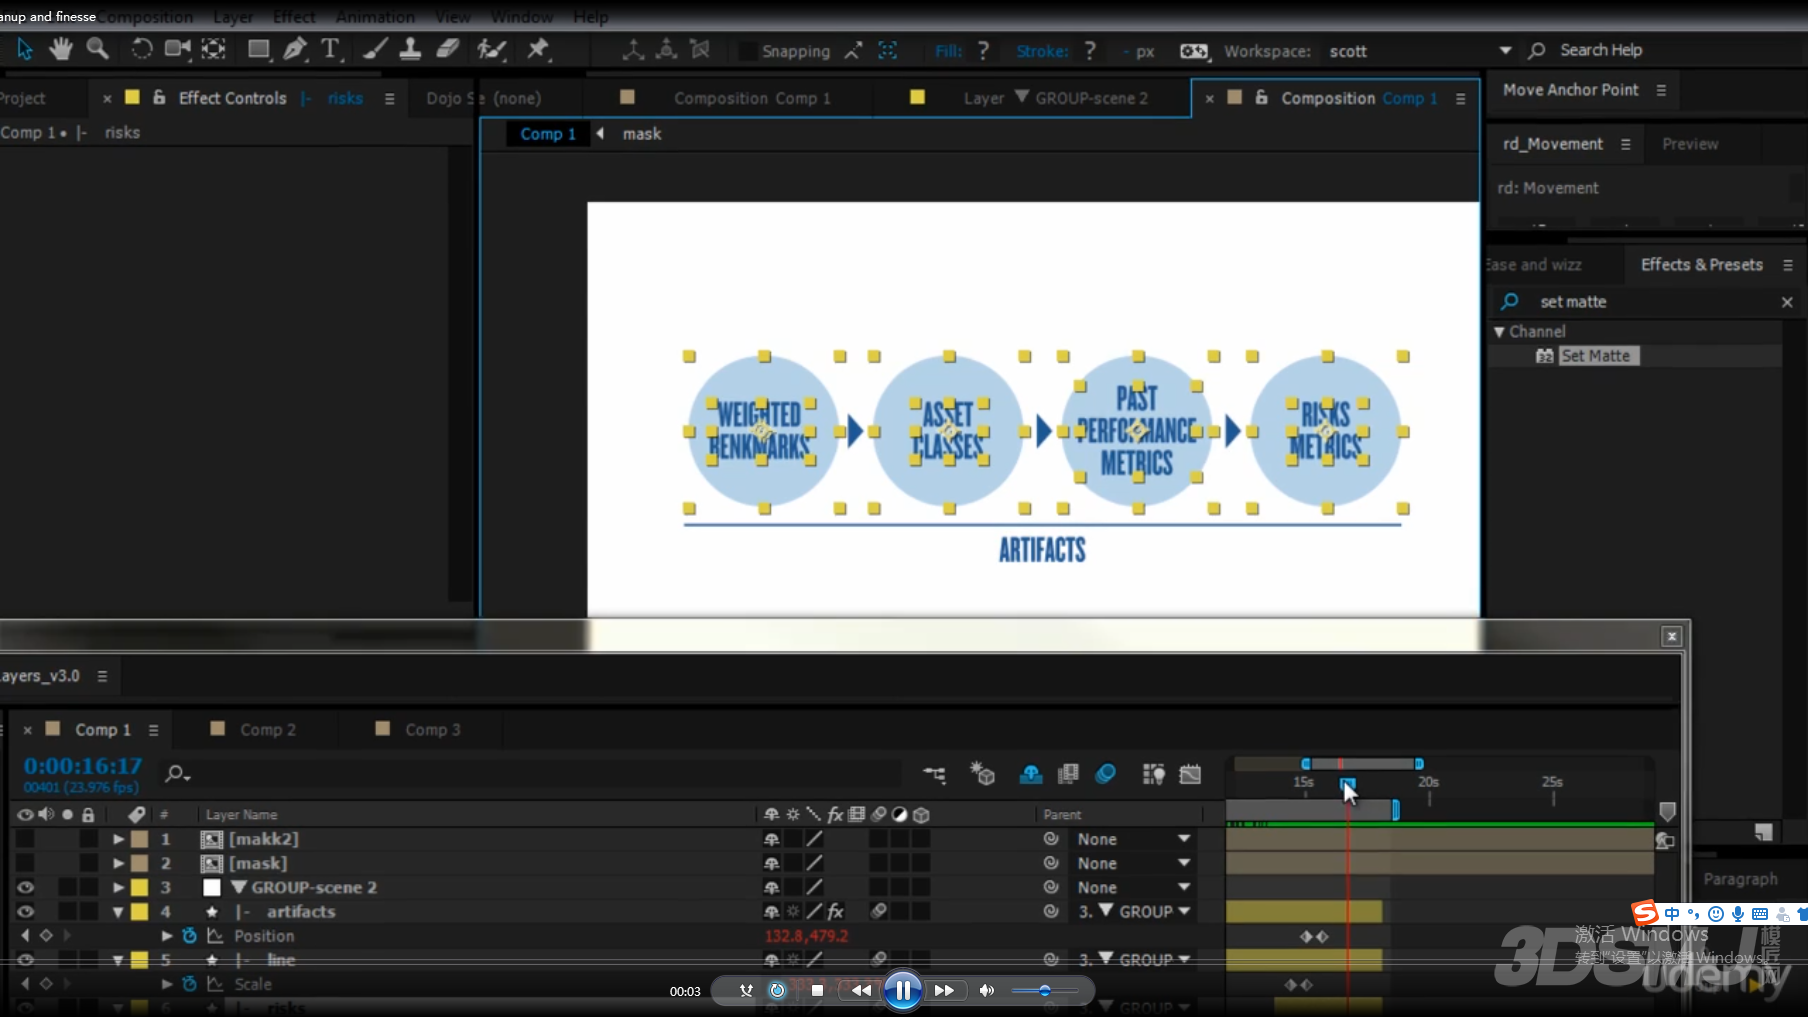
Task: Select the Puppet Pin tool
Action: (538, 49)
